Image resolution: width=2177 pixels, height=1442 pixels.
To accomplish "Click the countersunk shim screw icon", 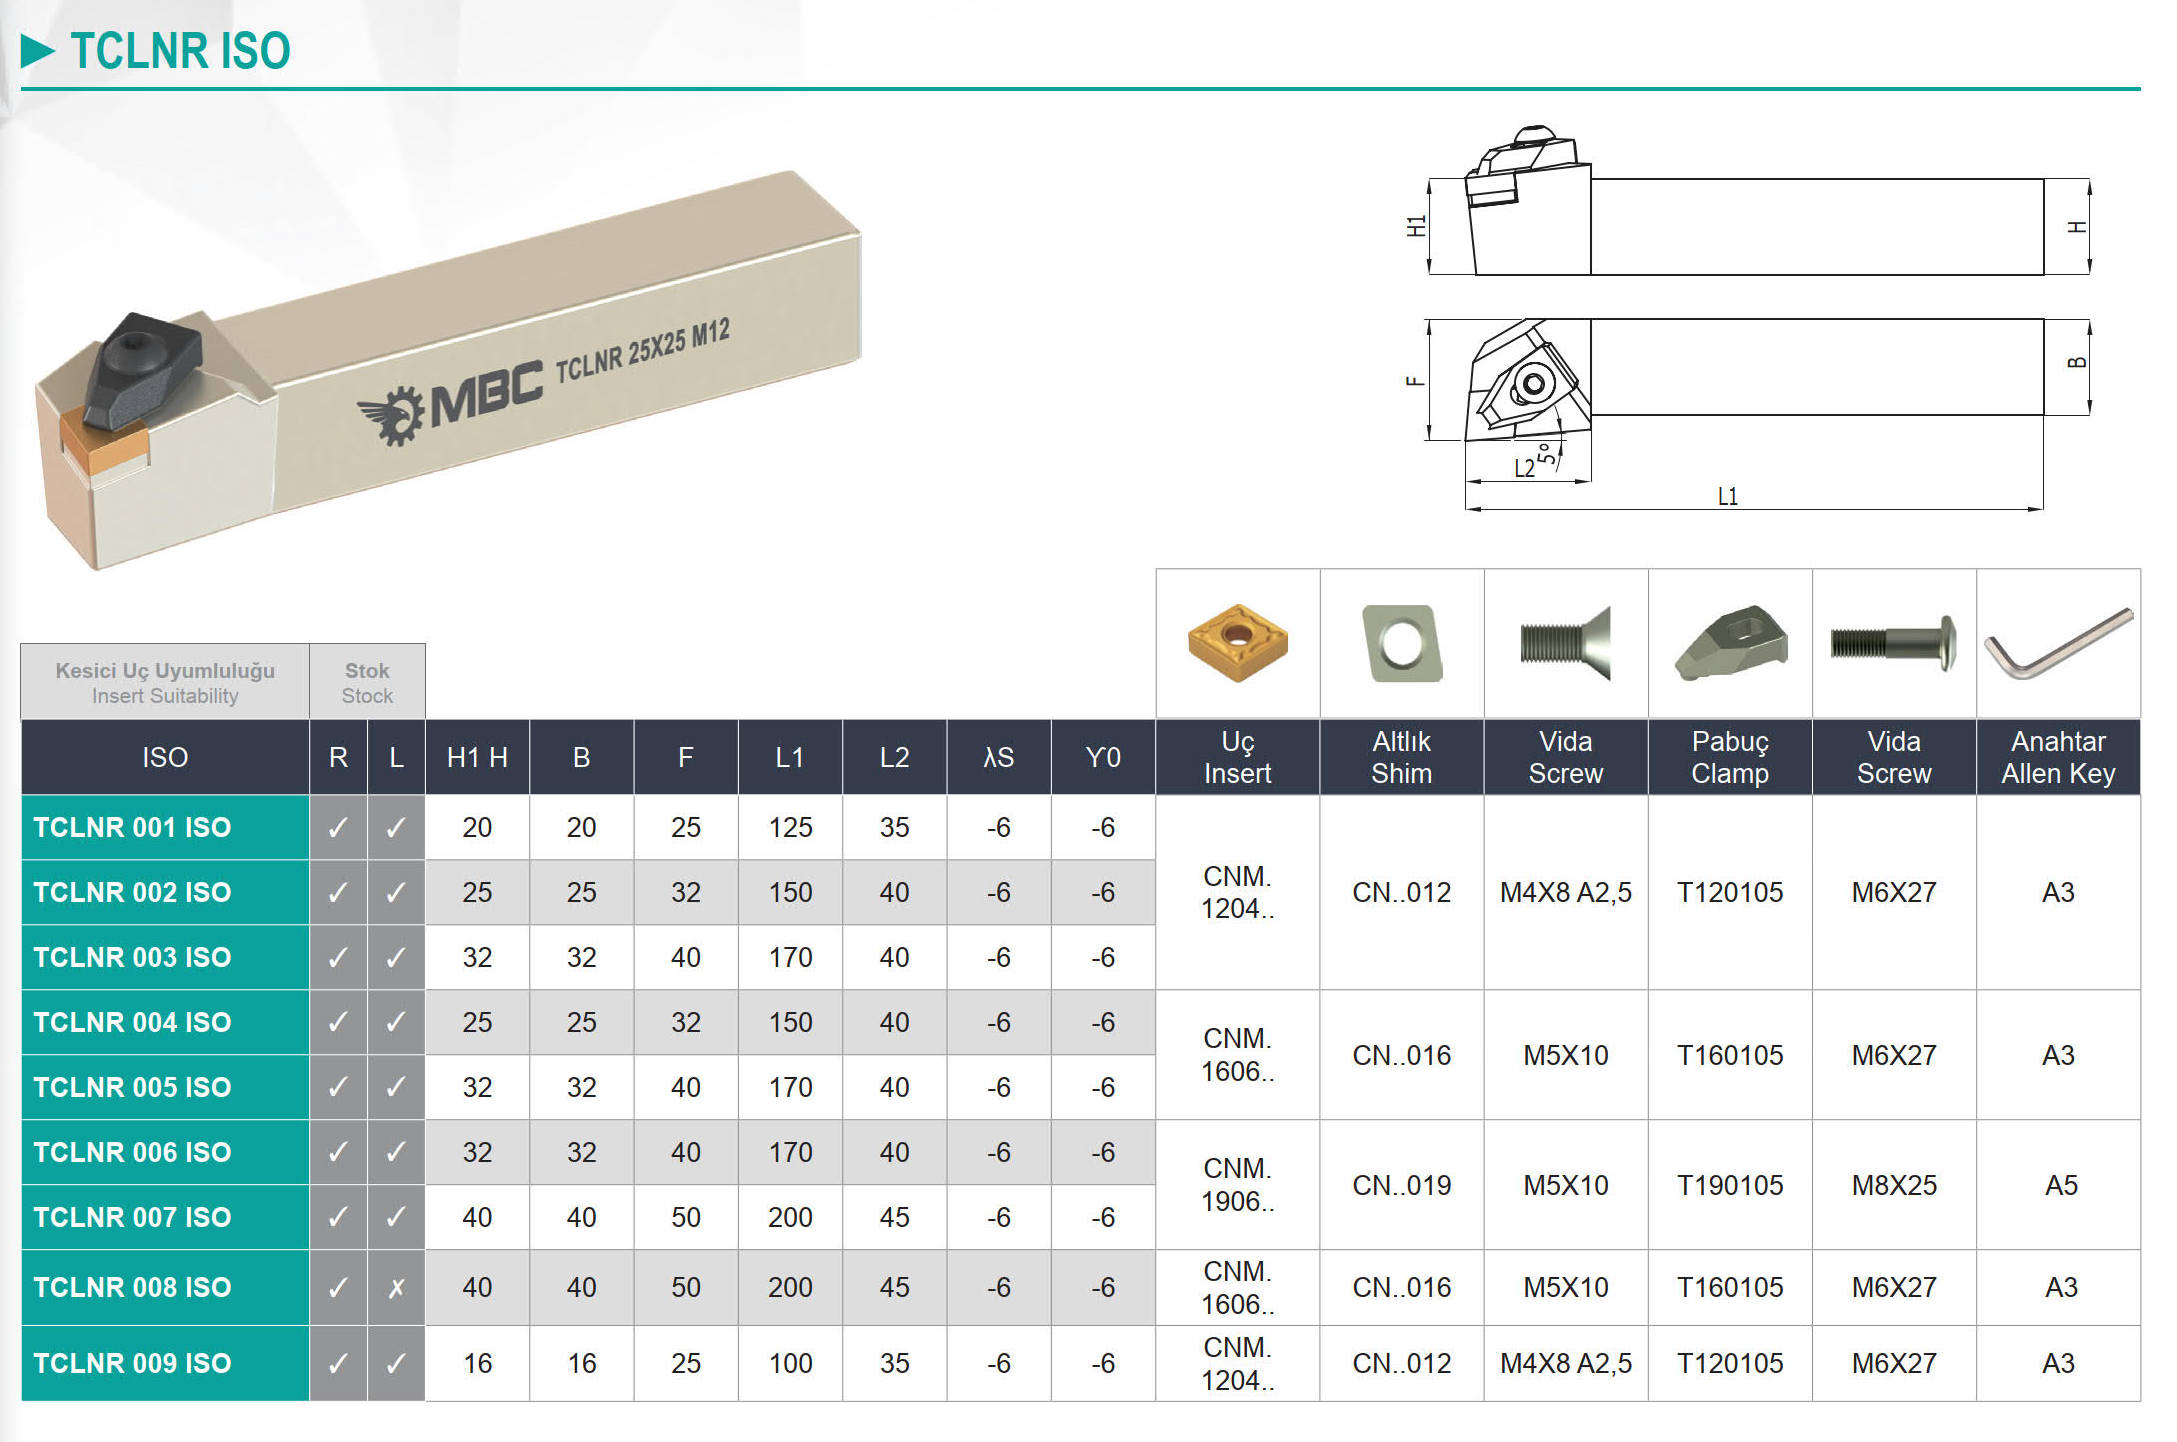I will [1565, 643].
